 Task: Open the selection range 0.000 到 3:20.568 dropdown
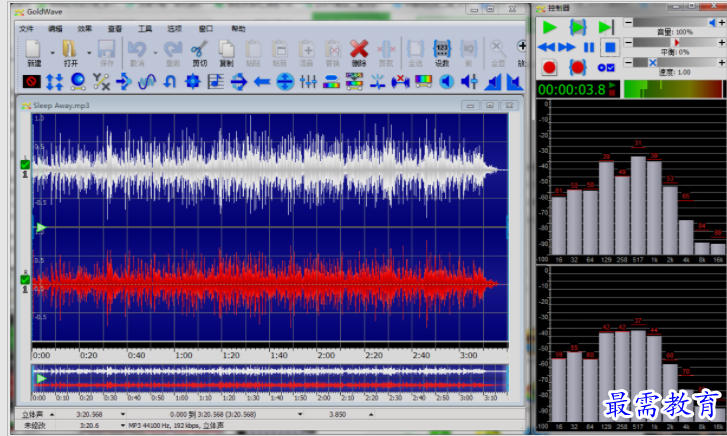click(300, 414)
